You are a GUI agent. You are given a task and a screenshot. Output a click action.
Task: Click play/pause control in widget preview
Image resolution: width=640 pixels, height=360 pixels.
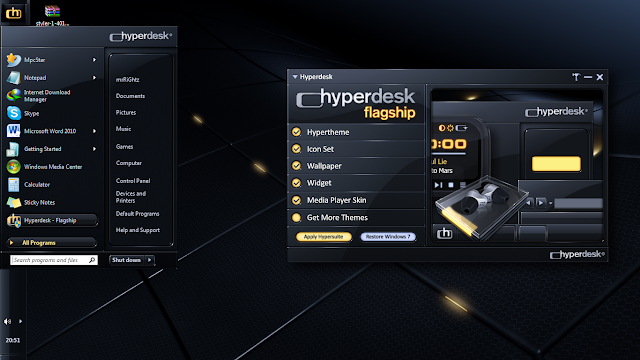click(x=438, y=185)
